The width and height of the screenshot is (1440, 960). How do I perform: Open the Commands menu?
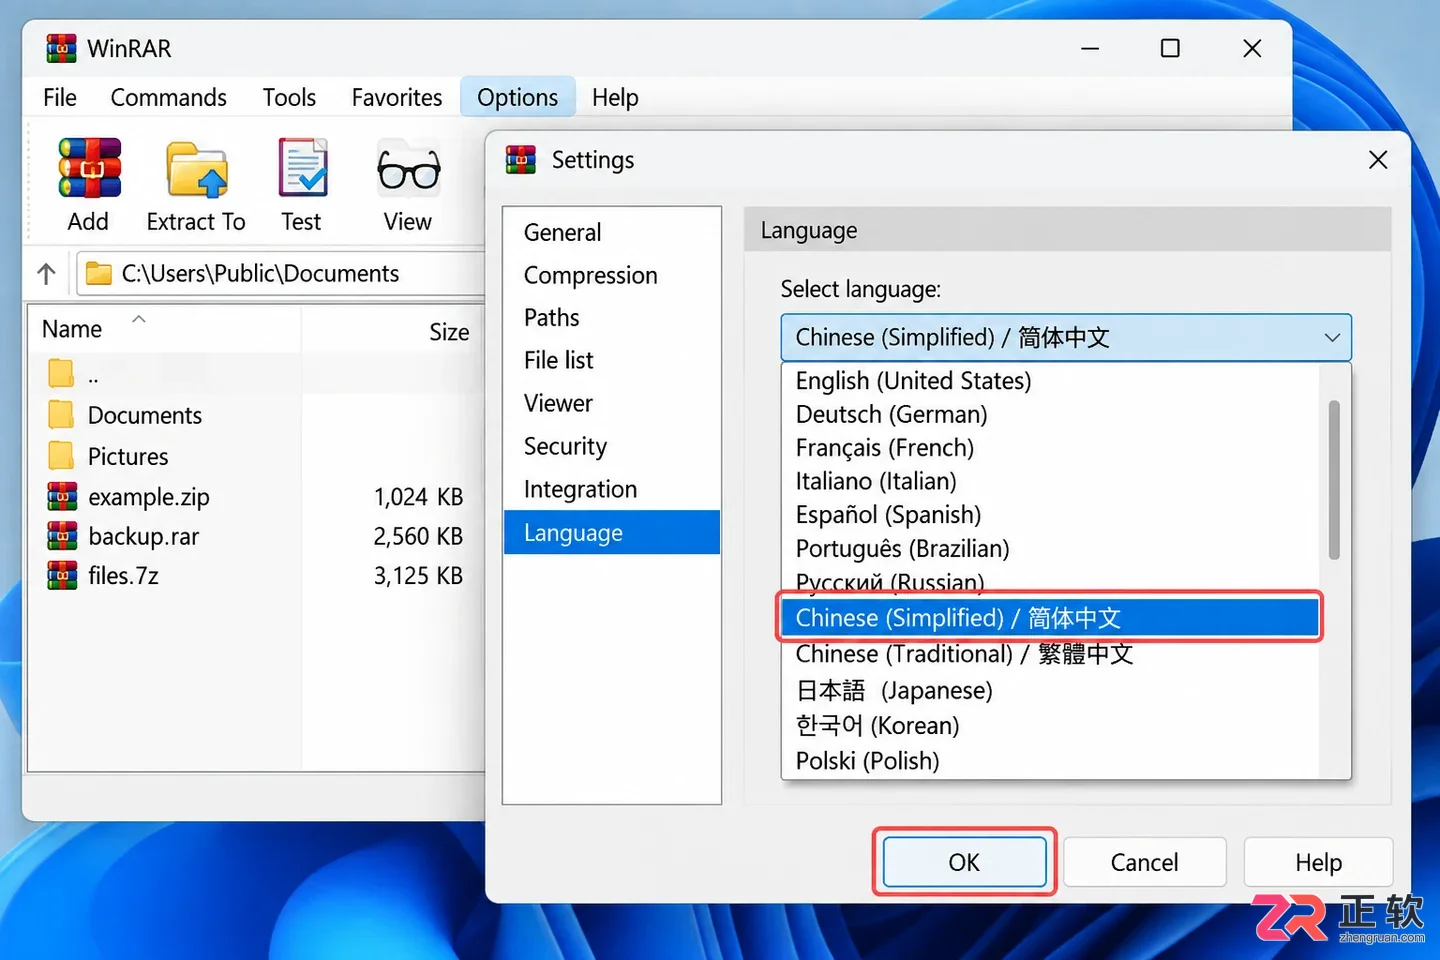click(168, 97)
